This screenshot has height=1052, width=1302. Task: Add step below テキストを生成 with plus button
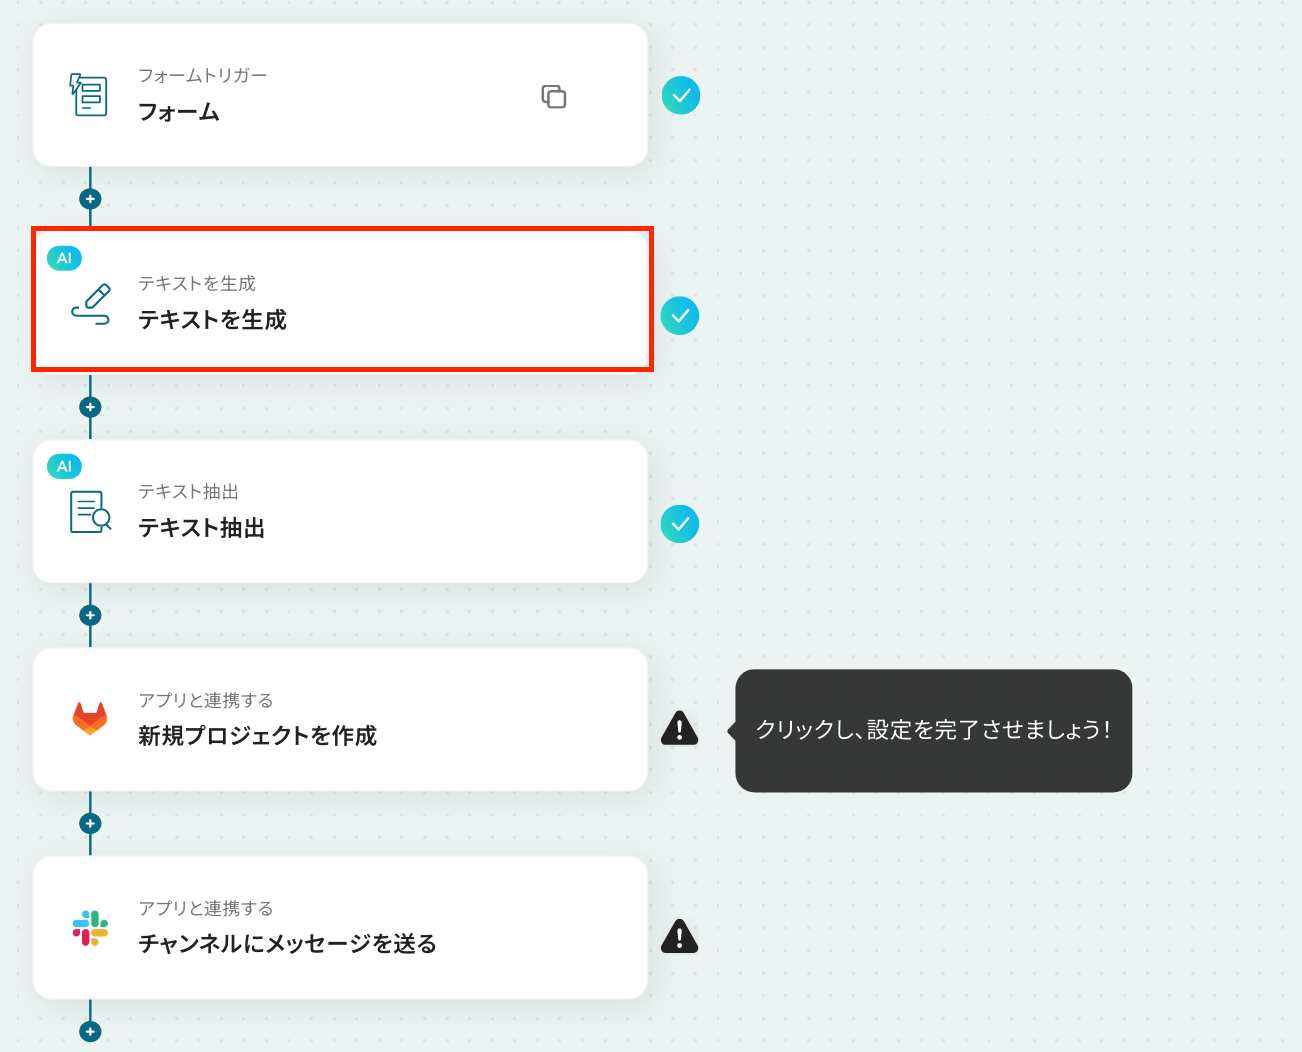(x=90, y=407)
